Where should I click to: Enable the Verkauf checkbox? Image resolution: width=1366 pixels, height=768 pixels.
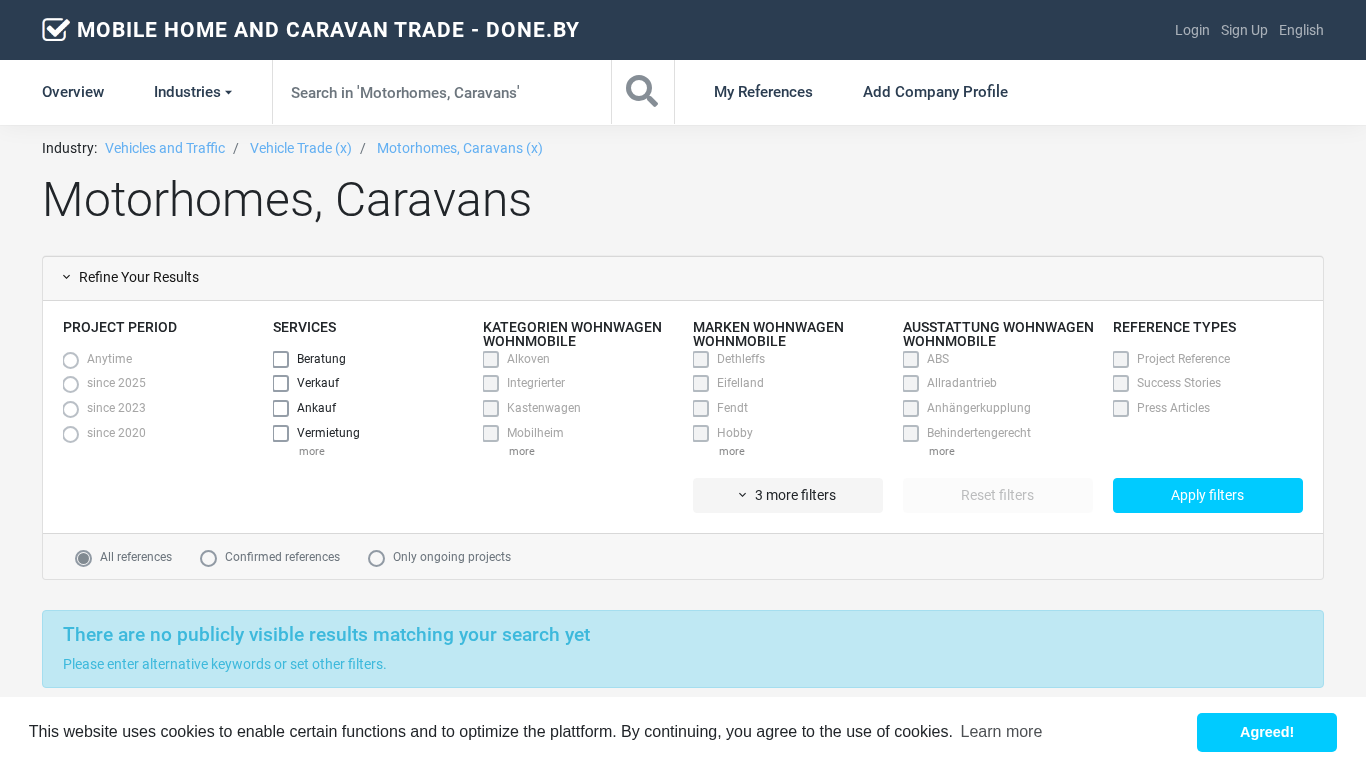pos(281,384)
